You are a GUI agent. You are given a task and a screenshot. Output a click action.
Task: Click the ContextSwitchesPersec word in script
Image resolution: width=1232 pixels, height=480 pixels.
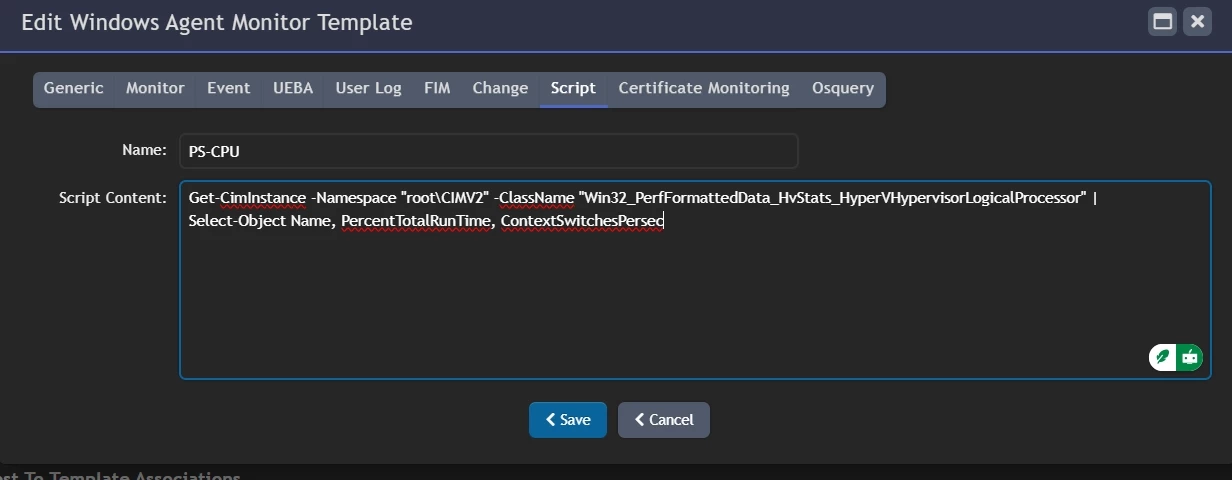click(x=582, y=220)
